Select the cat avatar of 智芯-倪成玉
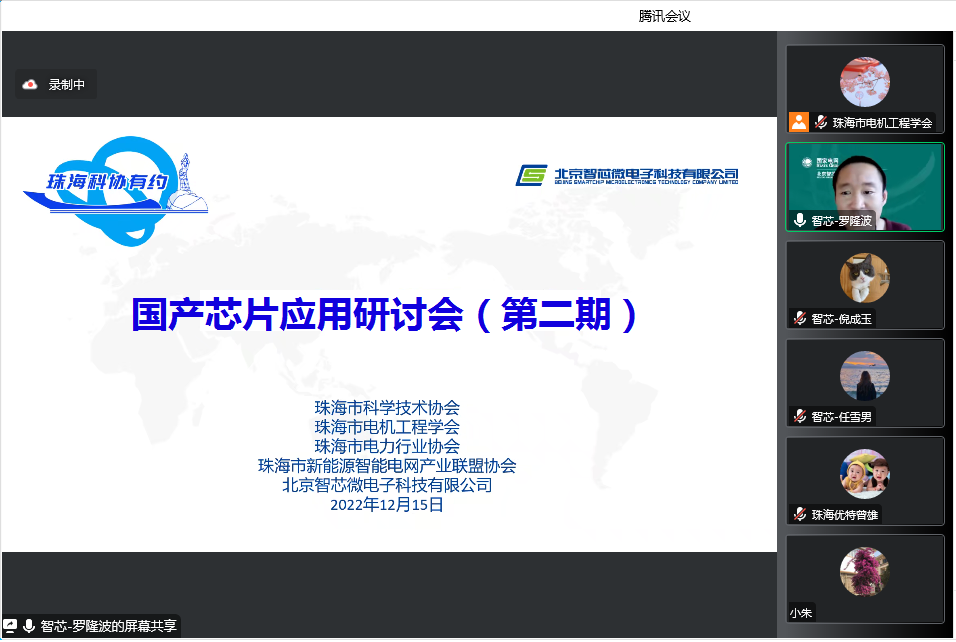This screenshot has height=642, width=956. coord(865,277)
